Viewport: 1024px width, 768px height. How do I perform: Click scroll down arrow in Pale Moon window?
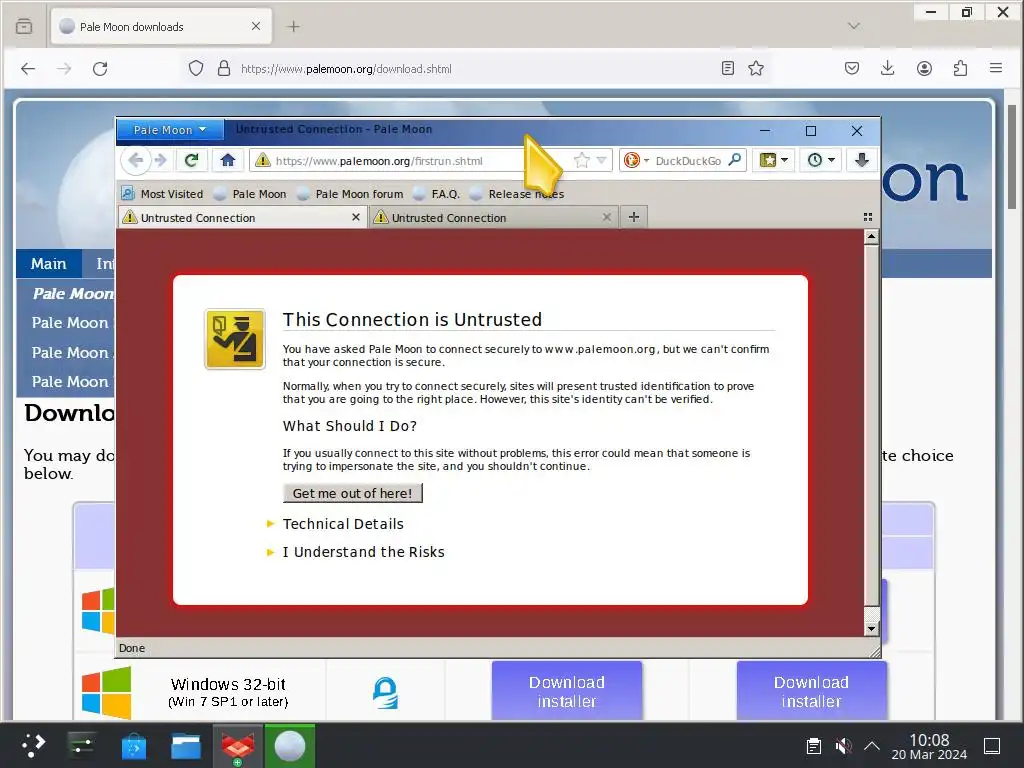[x=871, y=629]
